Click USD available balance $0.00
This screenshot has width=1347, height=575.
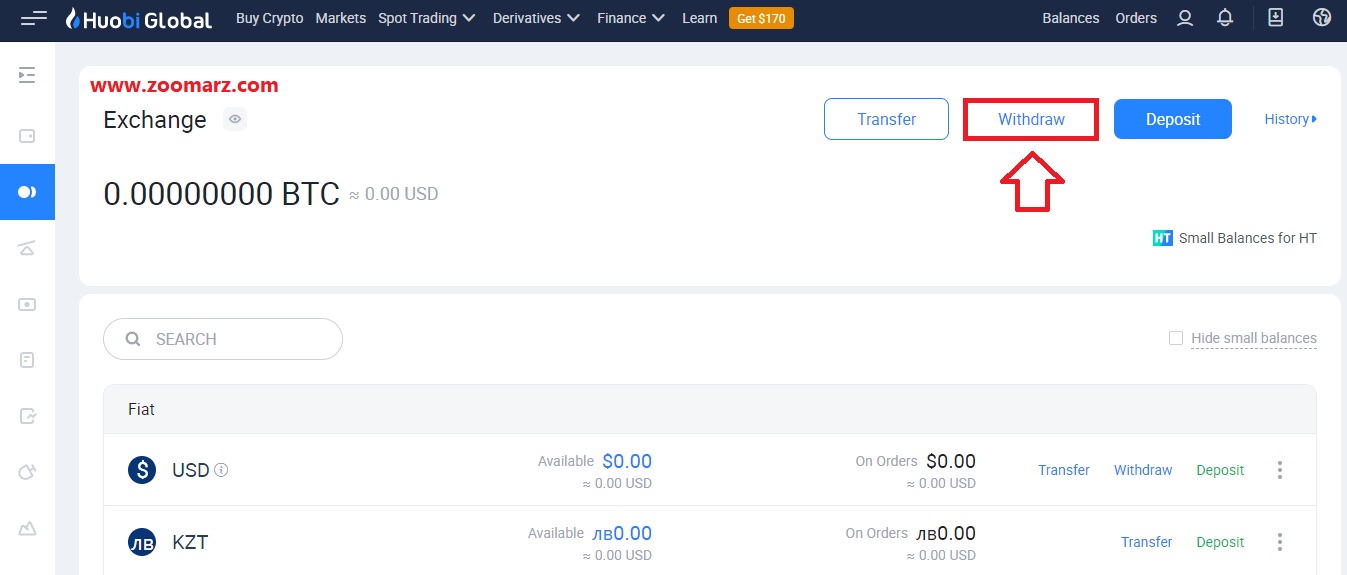(x=627, y=461)
